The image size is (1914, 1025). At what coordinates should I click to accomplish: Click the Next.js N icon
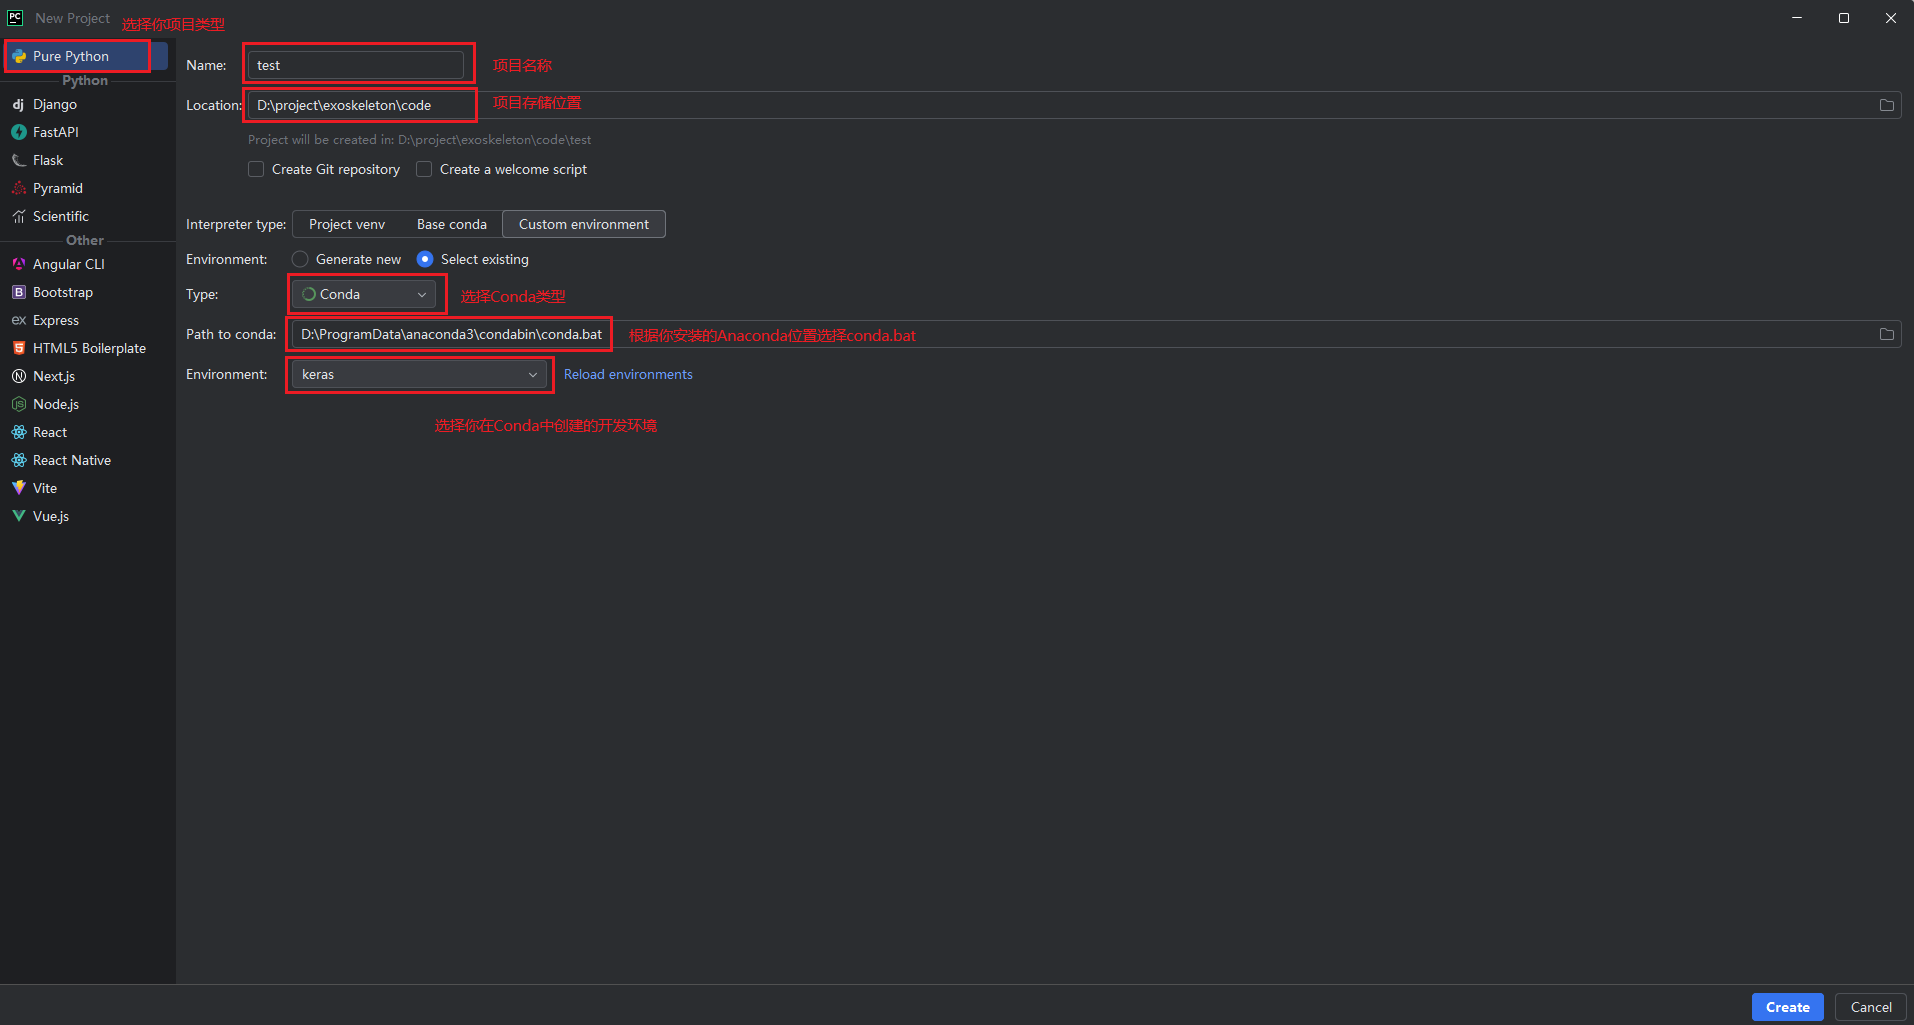[19, 376]
